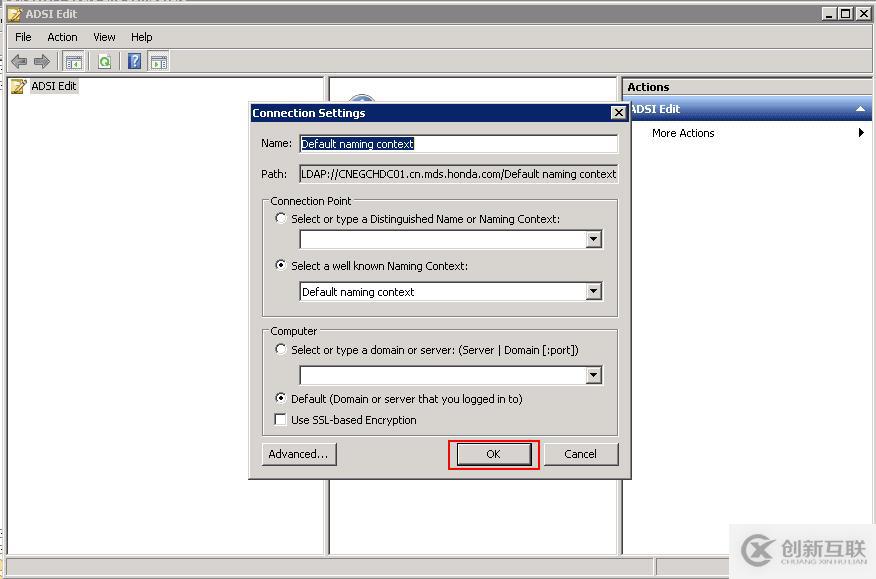The width and height of the screenshot is (876, 579).
Task: Choose the domain or server radio option
Action: coord(281,350)
